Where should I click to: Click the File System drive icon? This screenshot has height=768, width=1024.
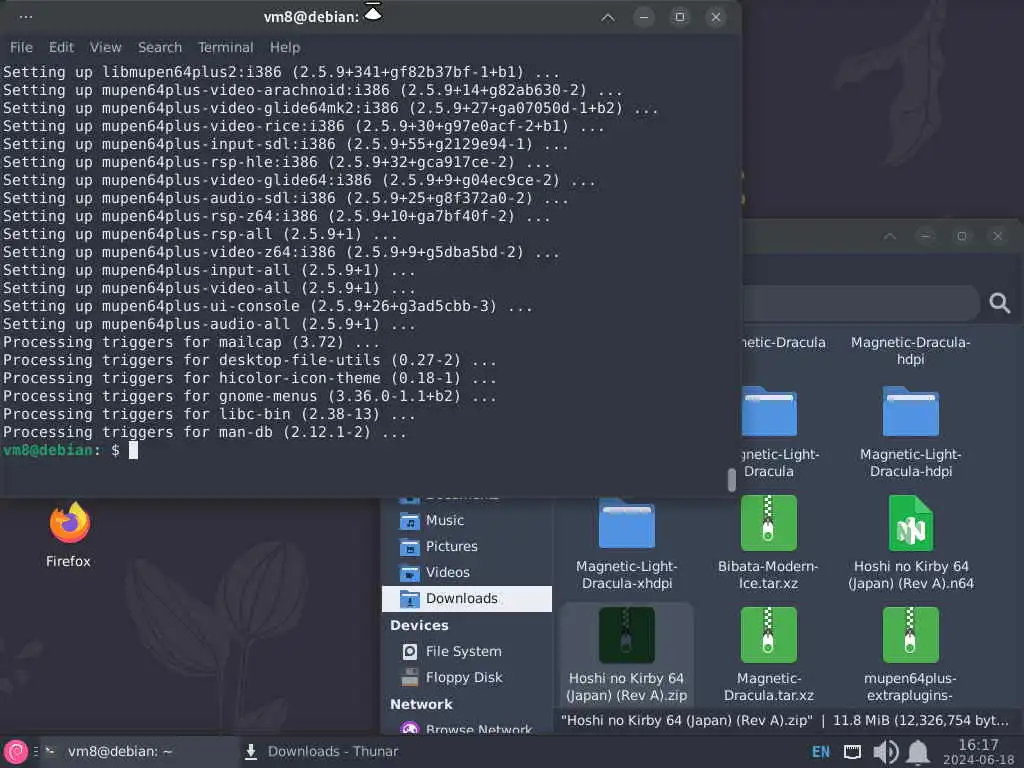(x=409, y=652)
